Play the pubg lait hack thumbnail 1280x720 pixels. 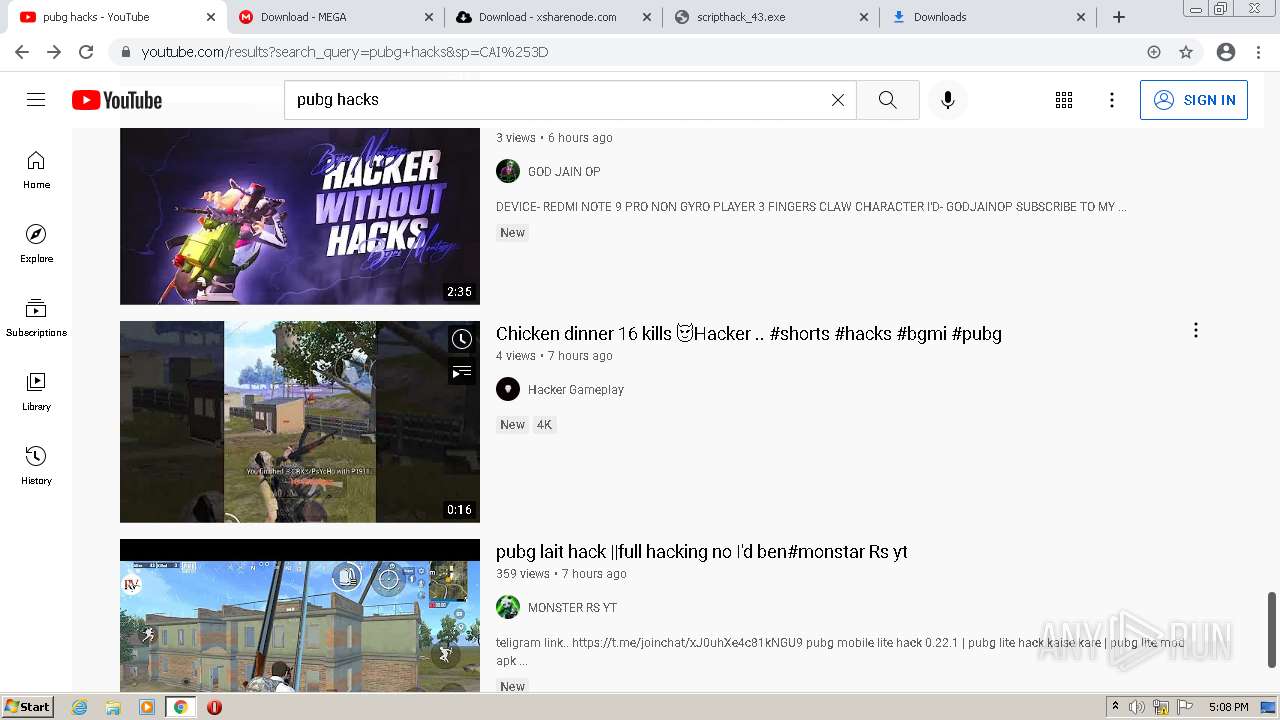[x=300, y=616]
